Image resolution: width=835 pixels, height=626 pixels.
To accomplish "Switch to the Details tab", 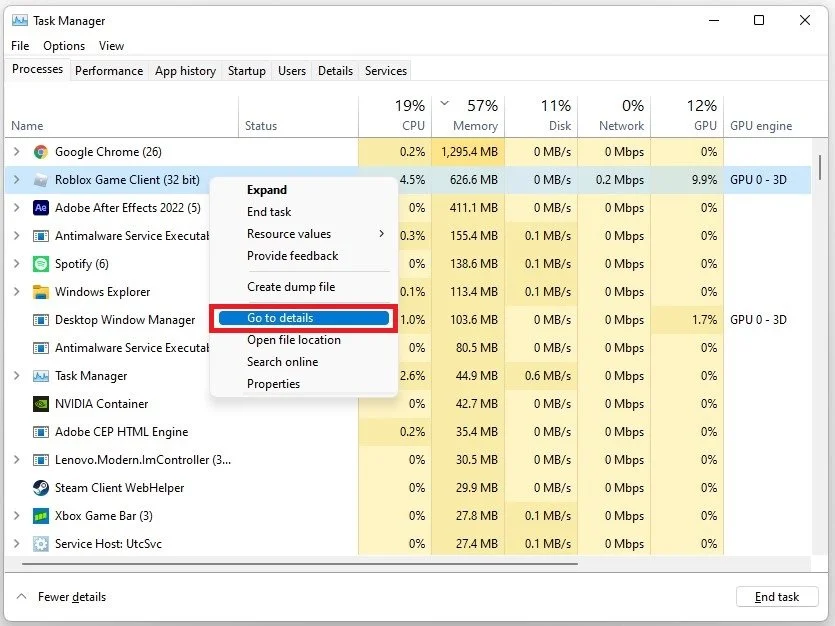I will 335,71.
